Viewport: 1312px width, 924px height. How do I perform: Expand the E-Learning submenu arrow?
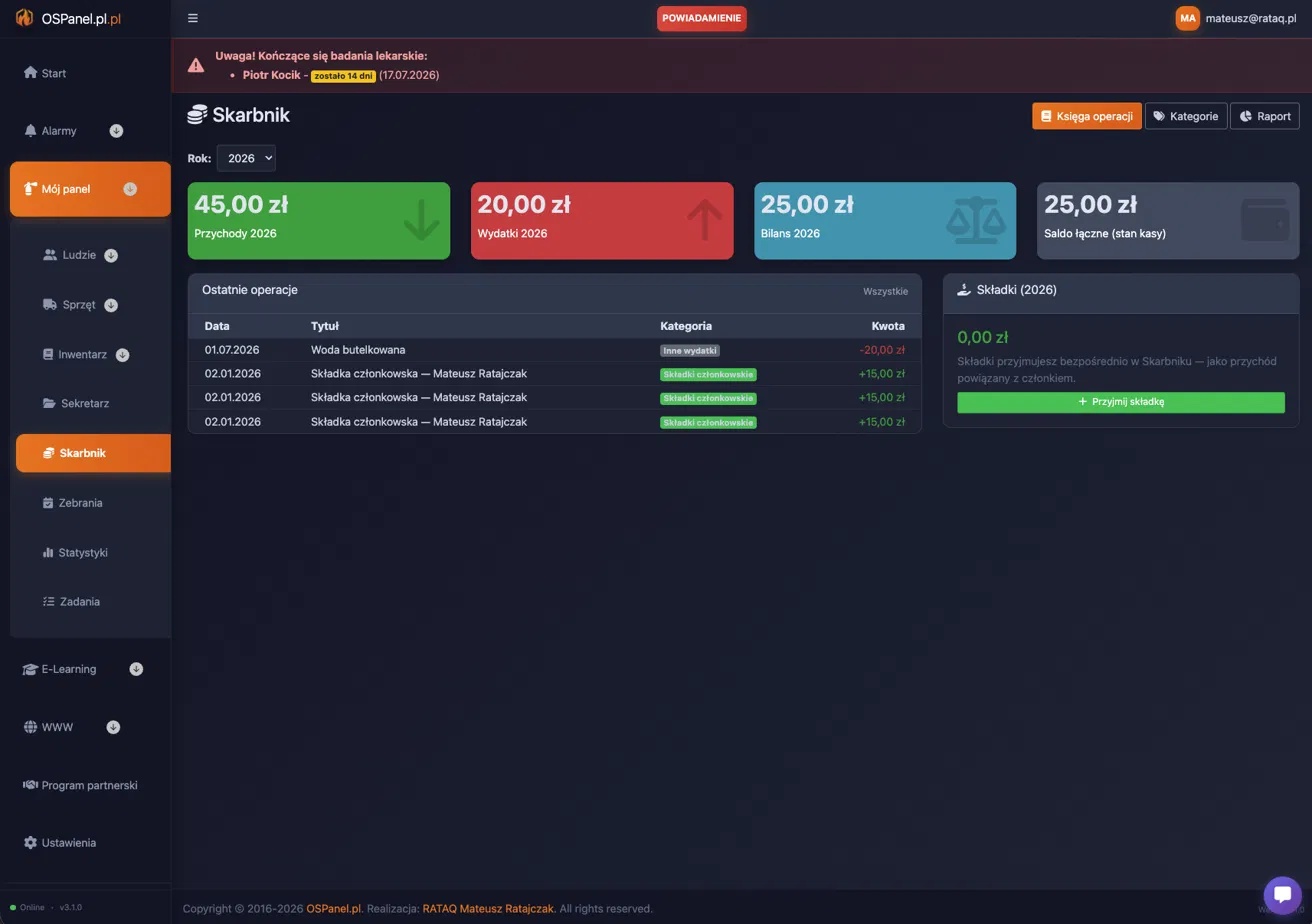click(x=136, y=669)
